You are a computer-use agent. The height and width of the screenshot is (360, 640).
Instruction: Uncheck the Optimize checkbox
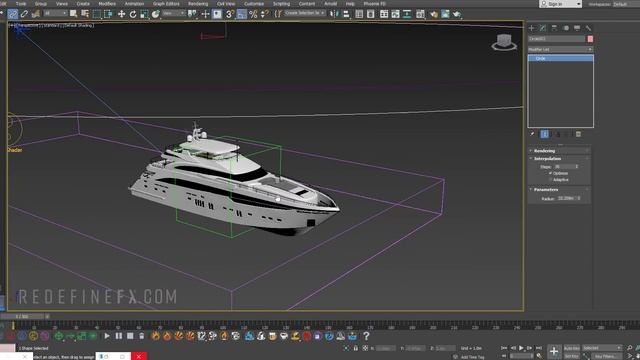(550, 173)
